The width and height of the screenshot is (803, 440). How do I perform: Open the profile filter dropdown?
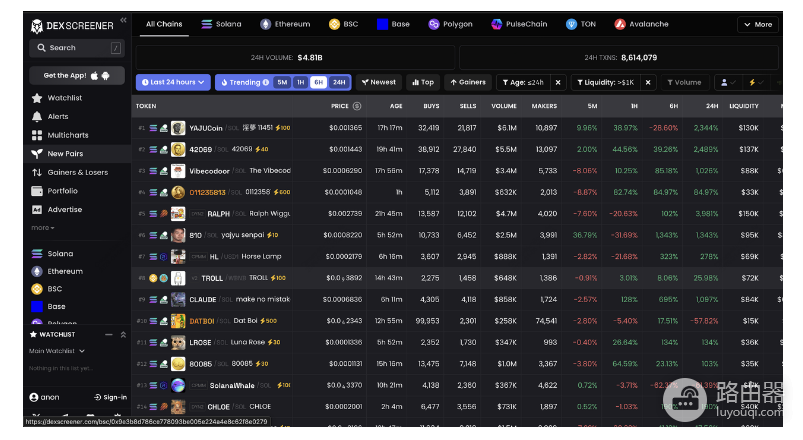pyautogui.click(x=728, y=82)
